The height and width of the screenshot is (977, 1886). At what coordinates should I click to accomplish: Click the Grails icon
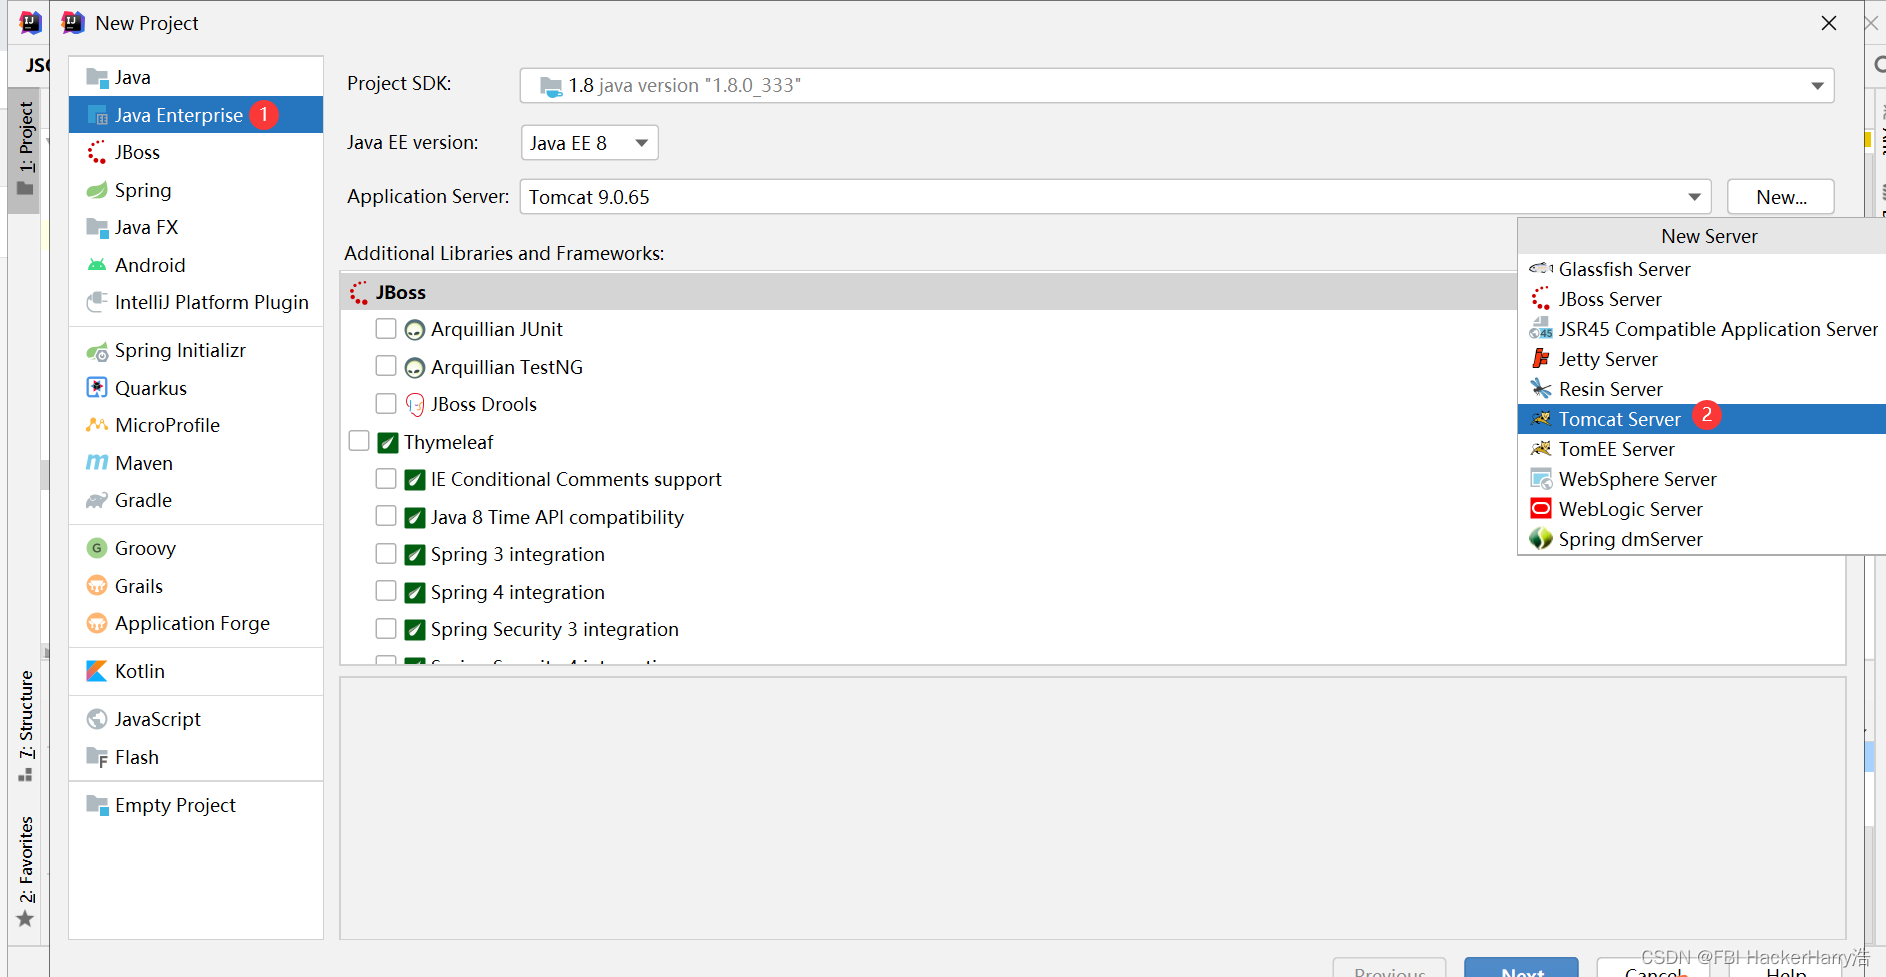click(x=97, y=586)
